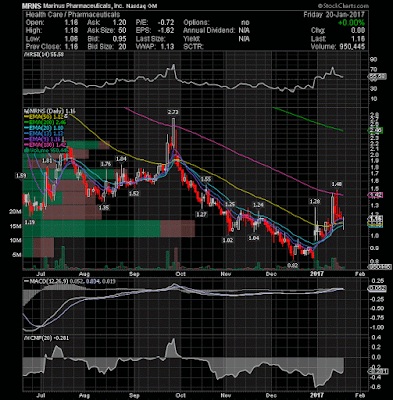
Task: Select the Volume: 950,445 header value
Action: click(x=338, y=47)
